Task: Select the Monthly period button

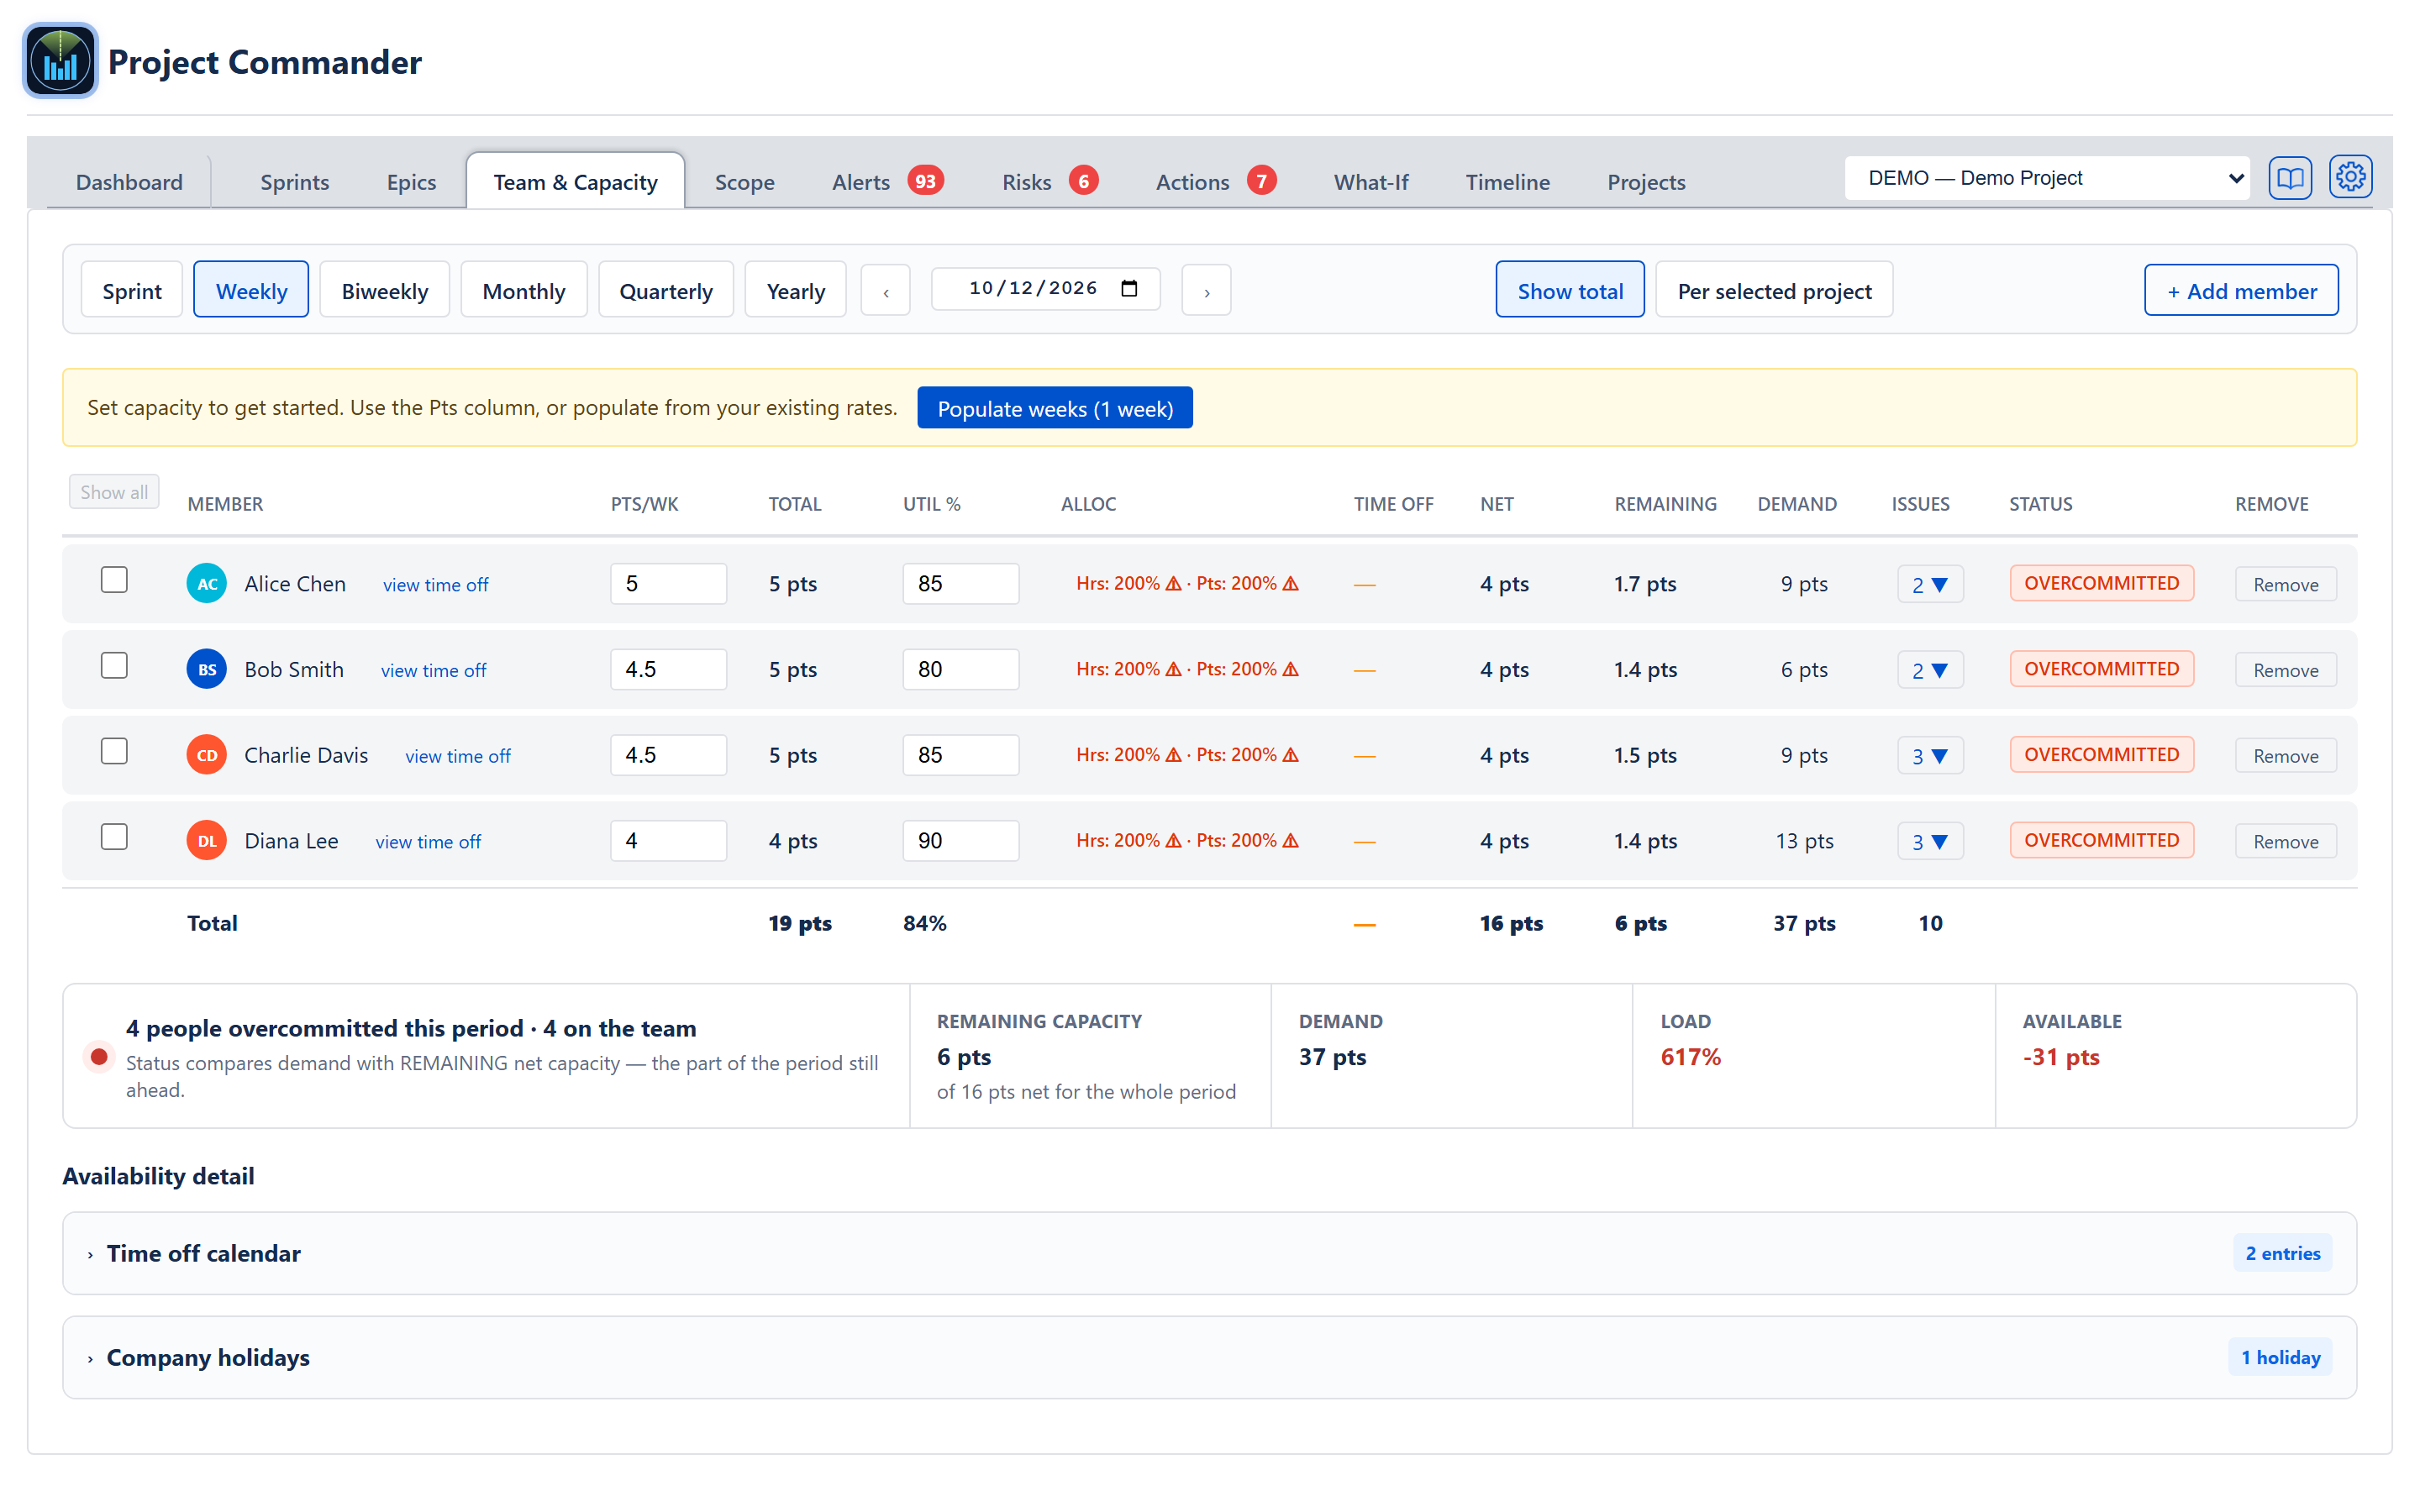Action: tap(523, 291)
